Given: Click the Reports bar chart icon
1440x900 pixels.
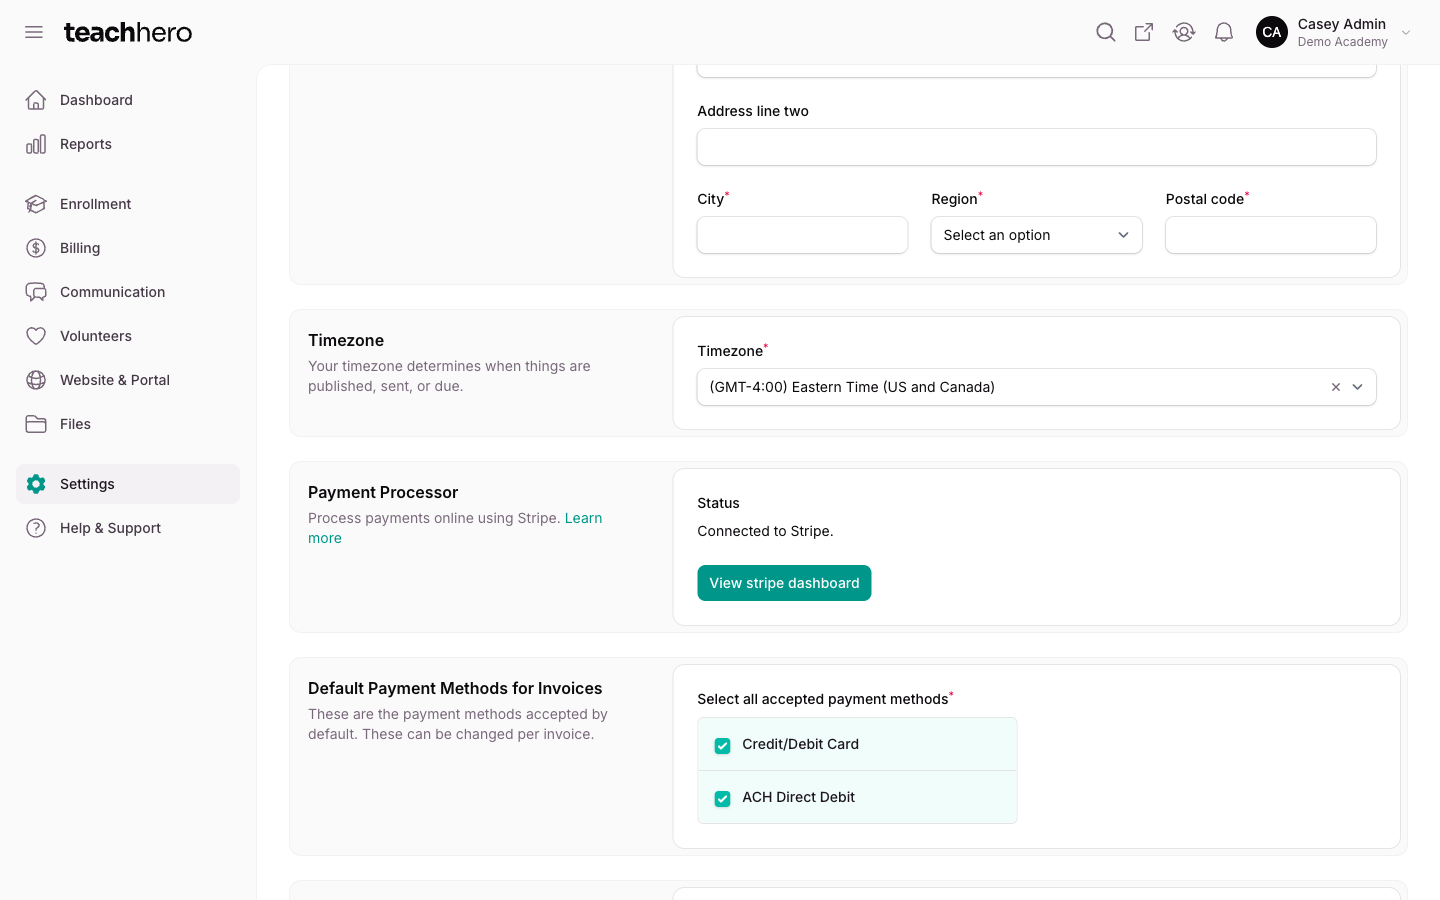Looking at the screenshot, I should (x=36, y=144).
